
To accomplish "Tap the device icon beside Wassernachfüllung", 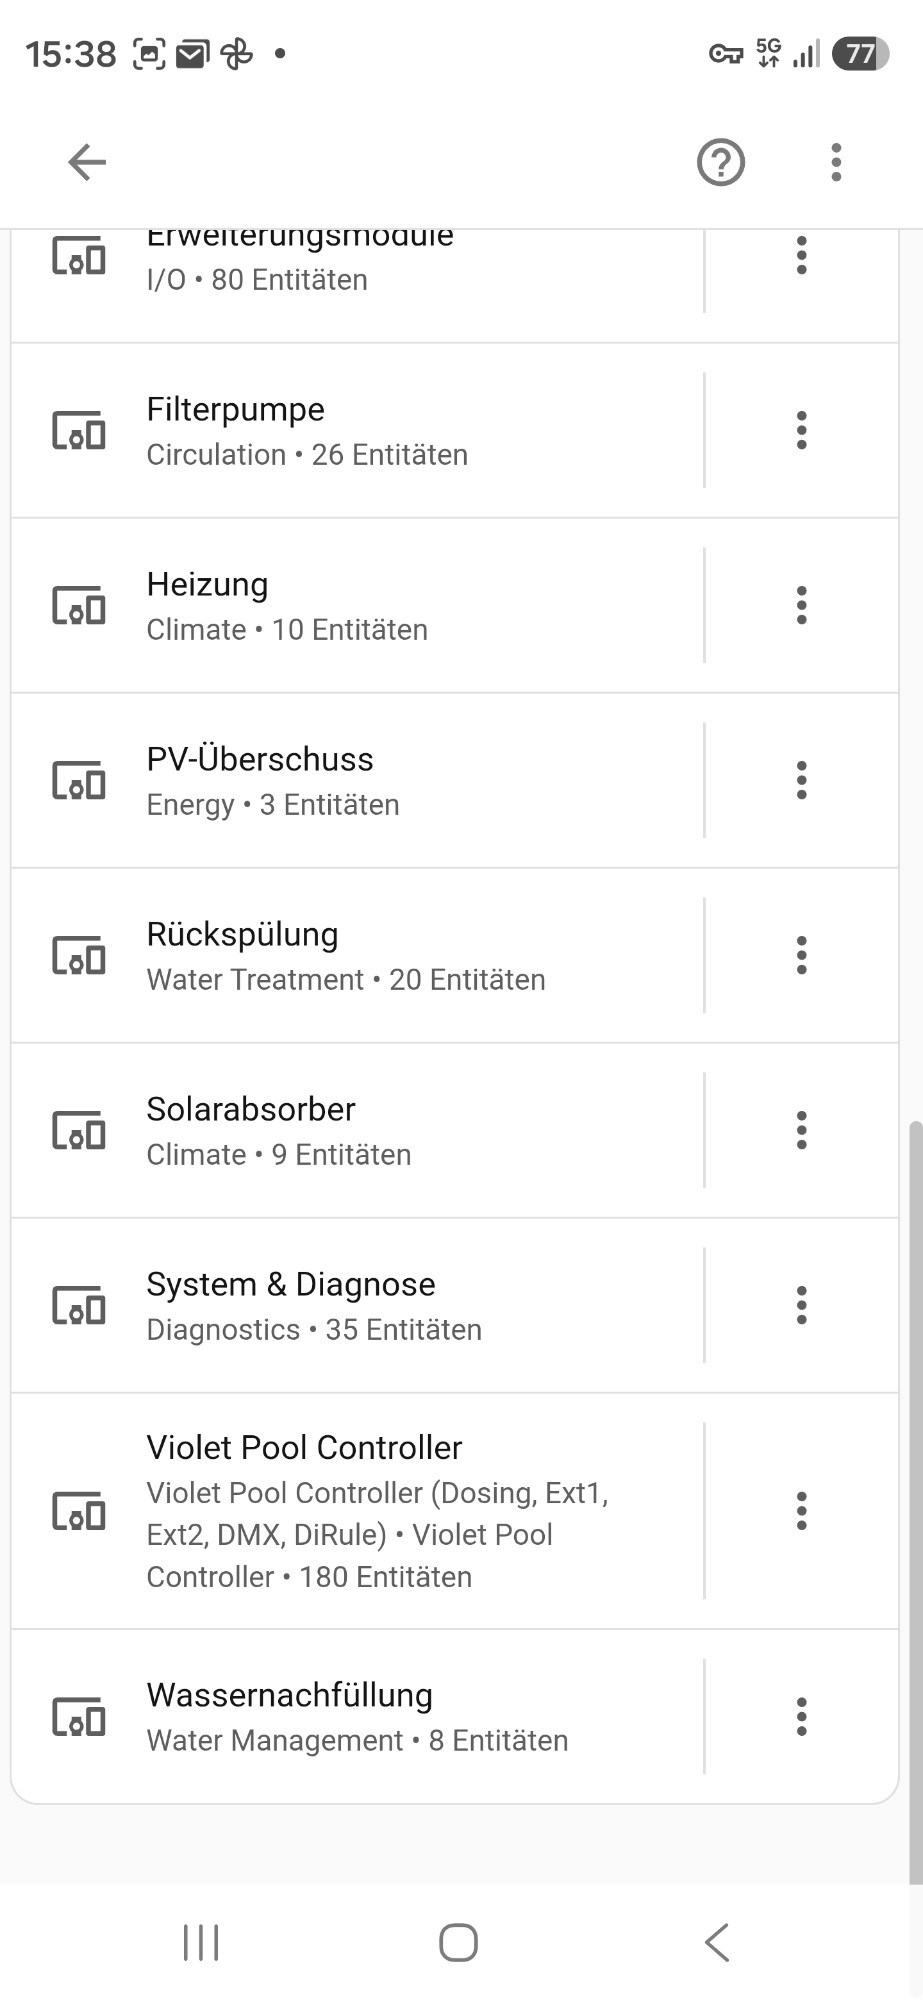I will (79, 1716).
